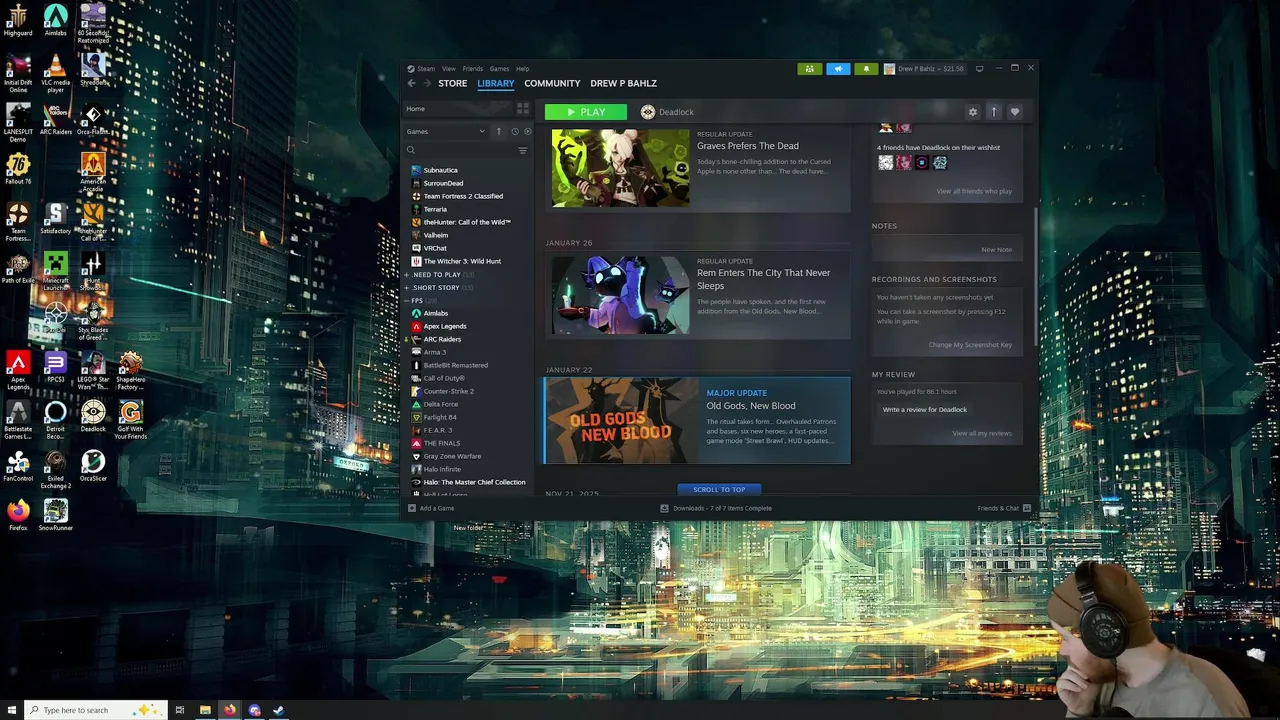Viewport: 1280px width, 720px height.
Task: Click View all friends who play
Action: coord(974,191)
